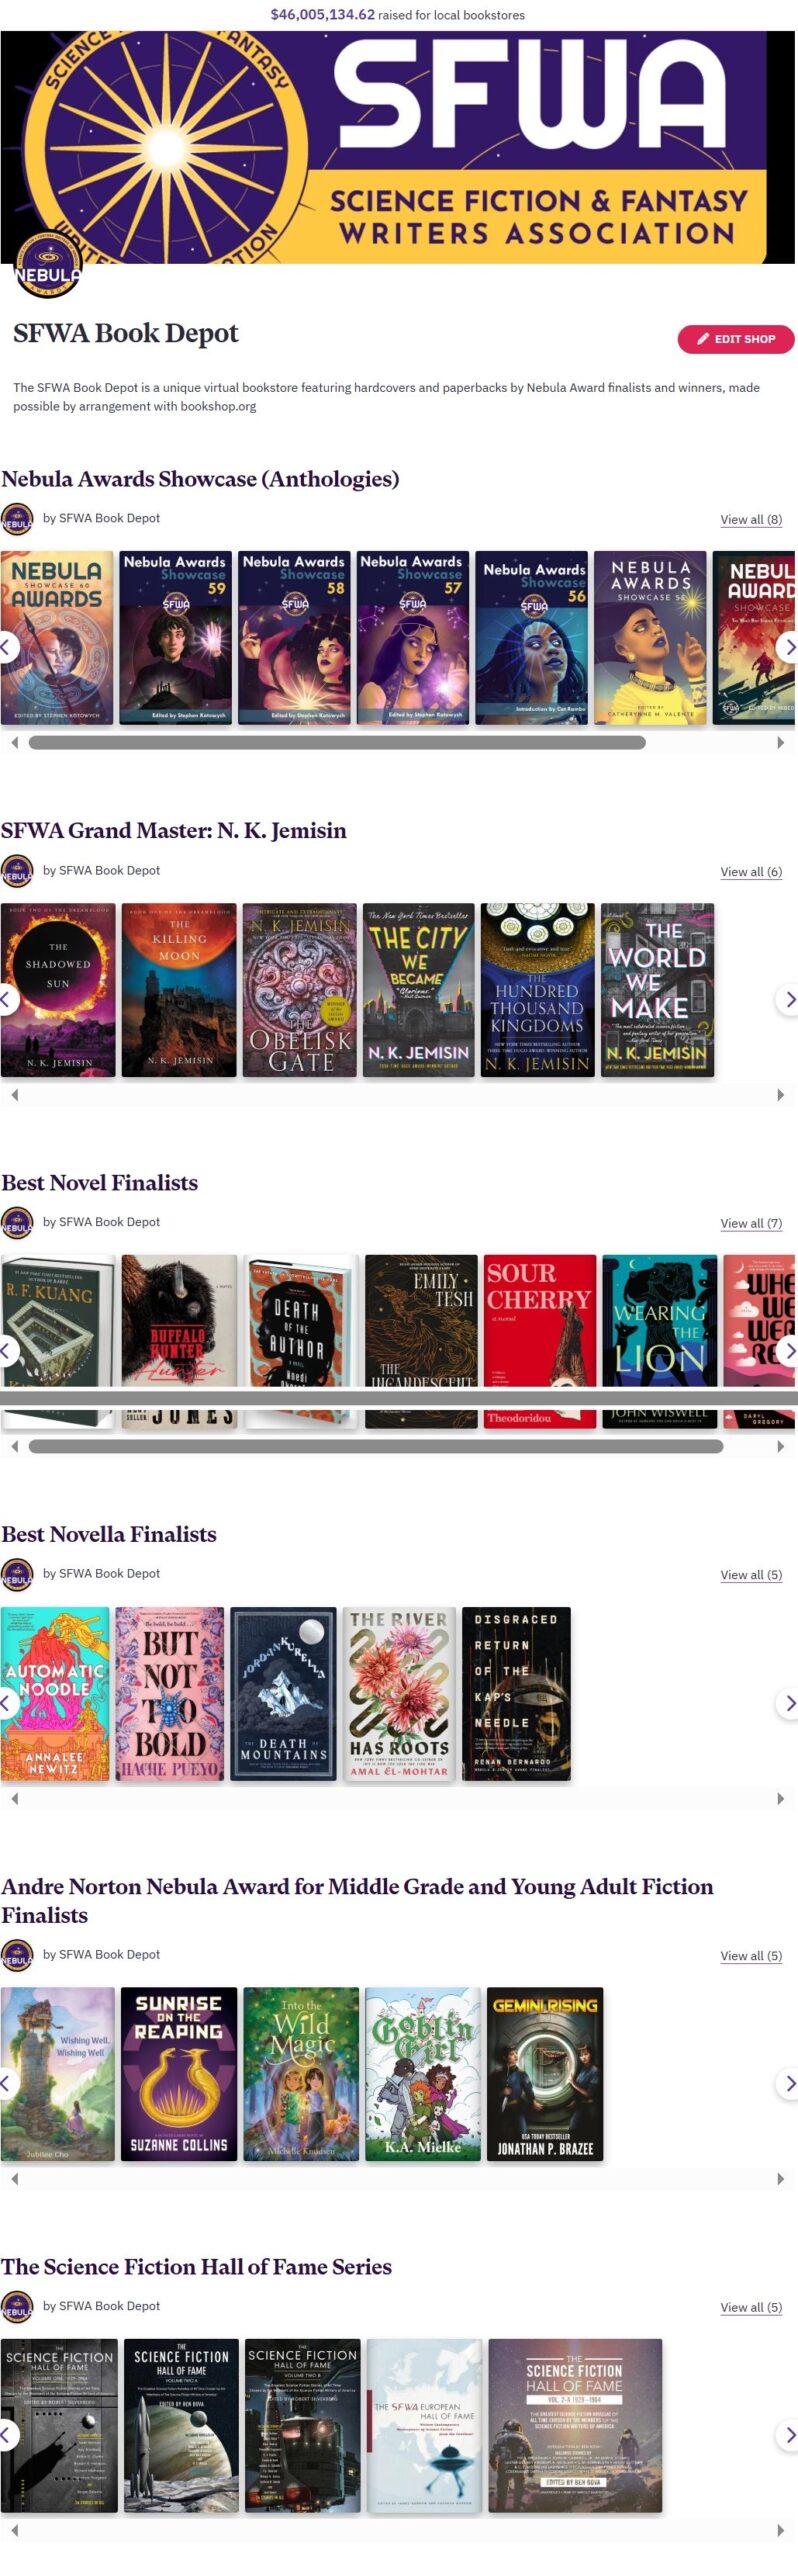Advance the Nebula Awards Showcase carousel right
The width and height of the screenshot is (798, 2560).
[x=788, y=647]
